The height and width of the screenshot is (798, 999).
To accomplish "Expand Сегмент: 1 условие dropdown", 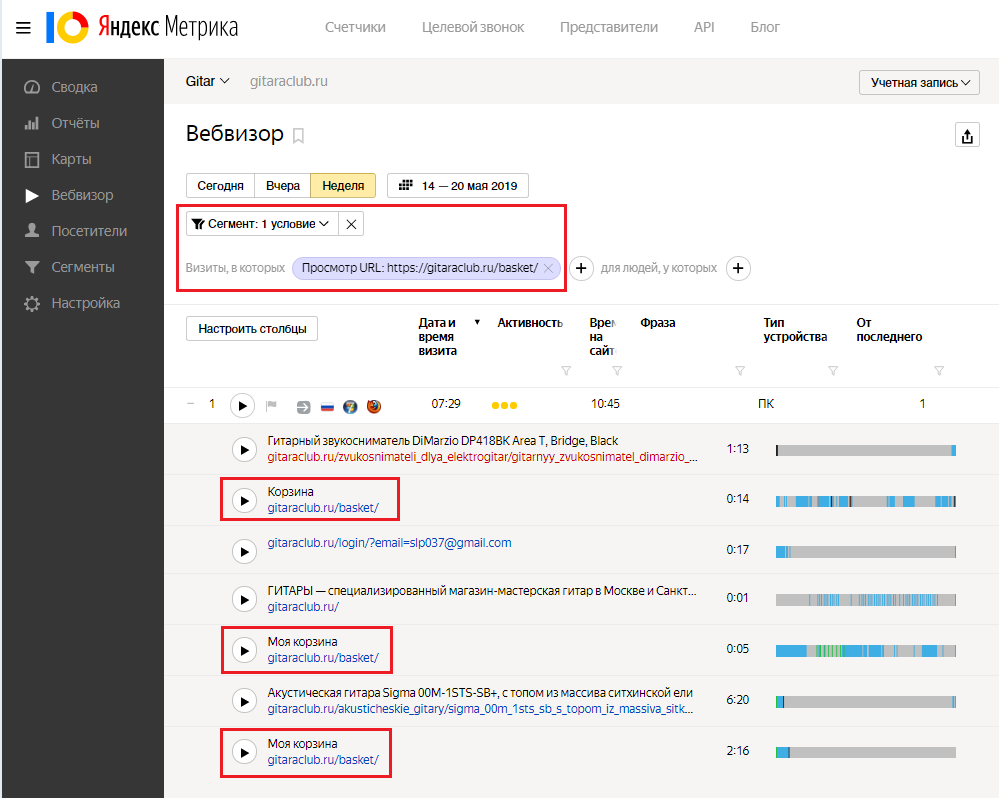I will 262,224.
